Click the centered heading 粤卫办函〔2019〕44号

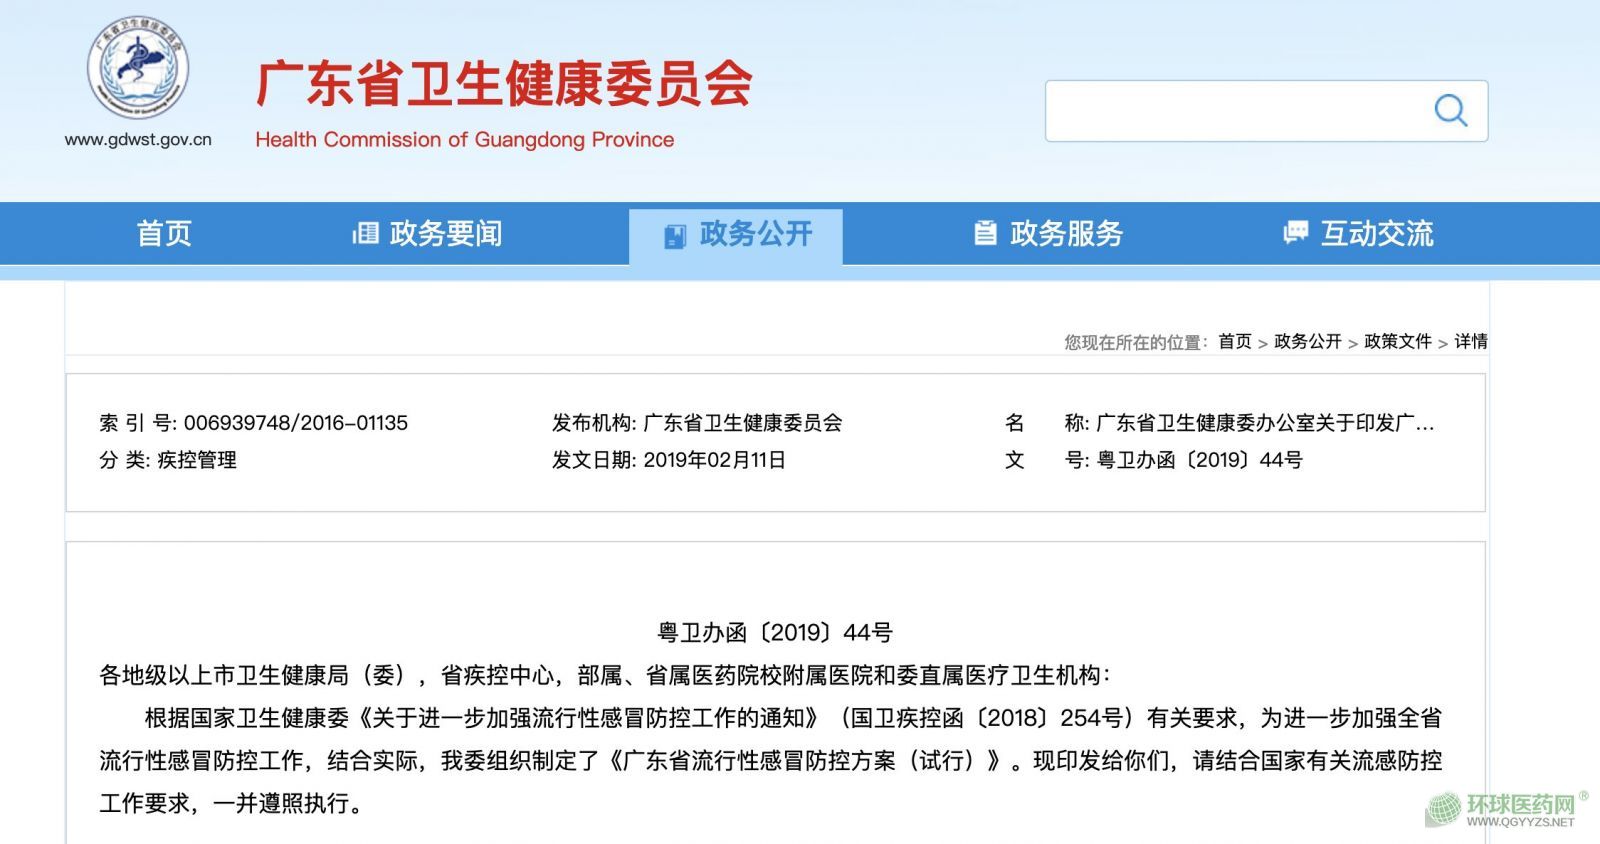coord(775,632)
